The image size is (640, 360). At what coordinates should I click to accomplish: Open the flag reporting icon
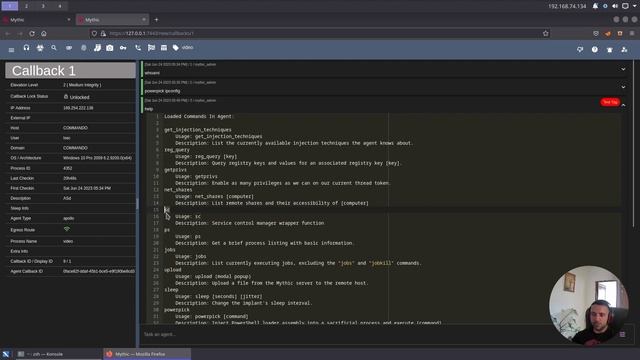(x=151, y=48)
